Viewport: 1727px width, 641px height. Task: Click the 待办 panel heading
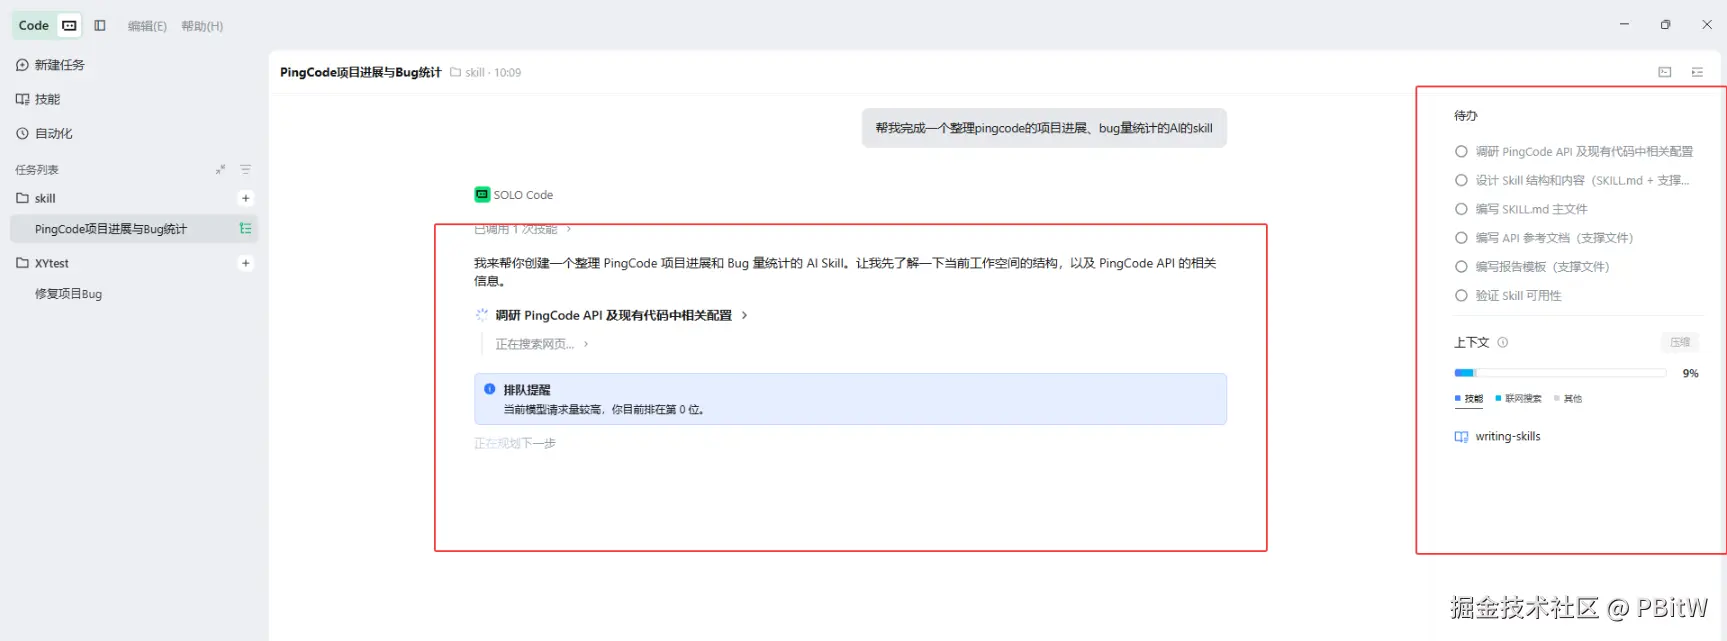tap(1466, 116)
